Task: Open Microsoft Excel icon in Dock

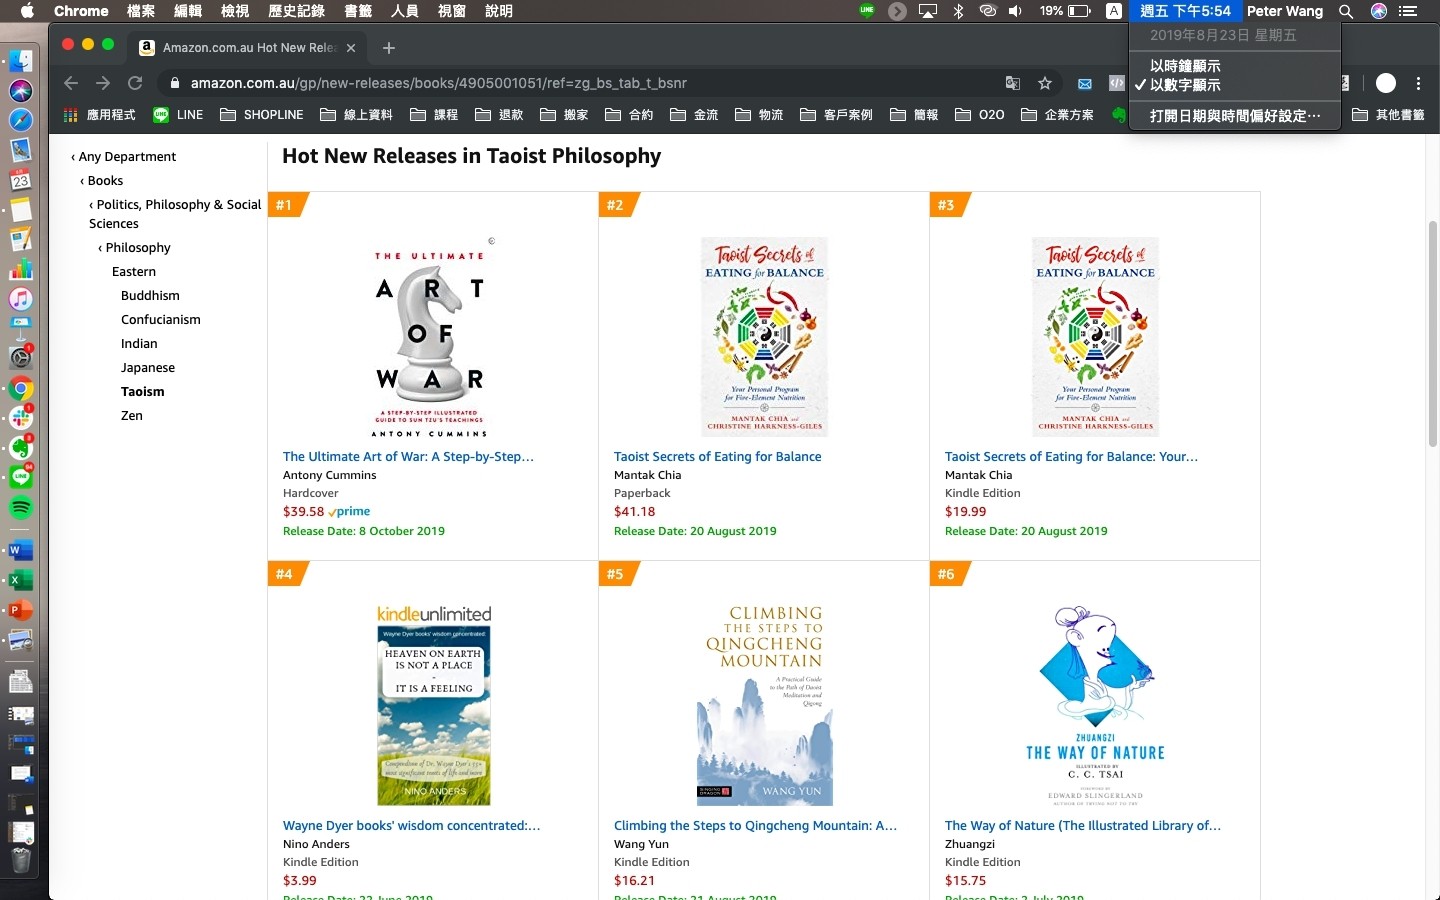Action: 21,580
